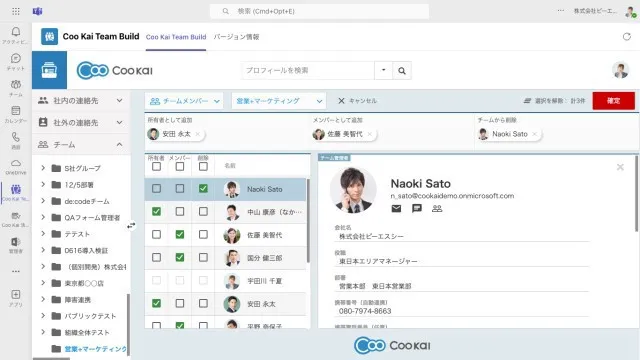The image size is (640, 360).
Task: Click 選択を解除 clear selection button
Action: (554, 101)
